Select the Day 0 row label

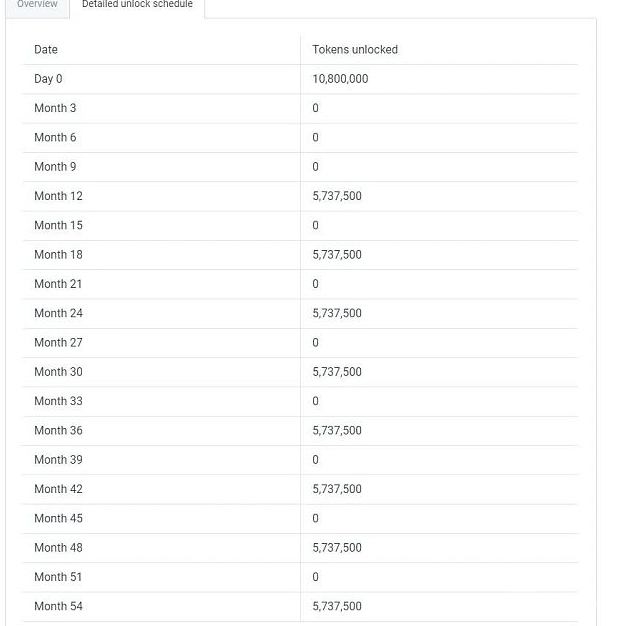tap(48, 79)
